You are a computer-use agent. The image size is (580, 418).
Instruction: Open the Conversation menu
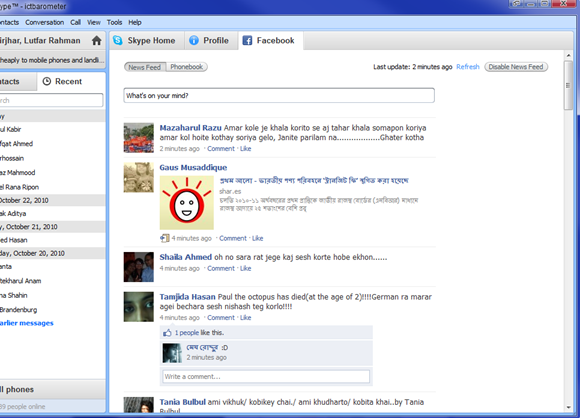44,22
